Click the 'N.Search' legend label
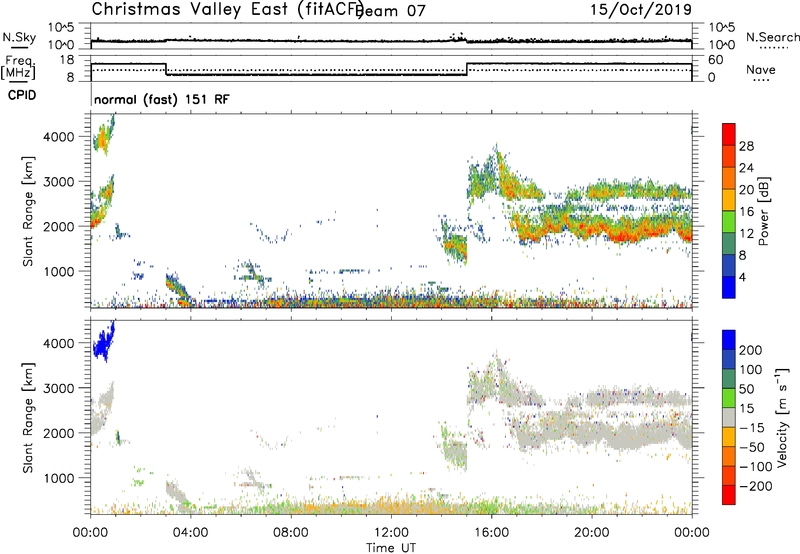This screenshot has width=800, height=554. coord(772,37)
